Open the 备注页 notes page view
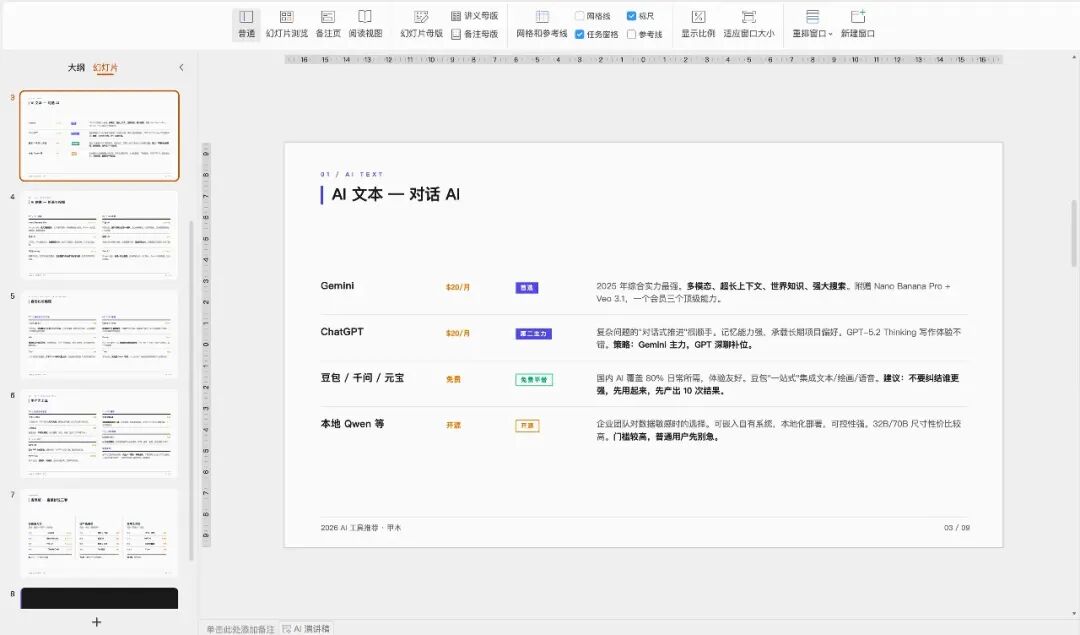1080x635 pixels. coord(328,24)
